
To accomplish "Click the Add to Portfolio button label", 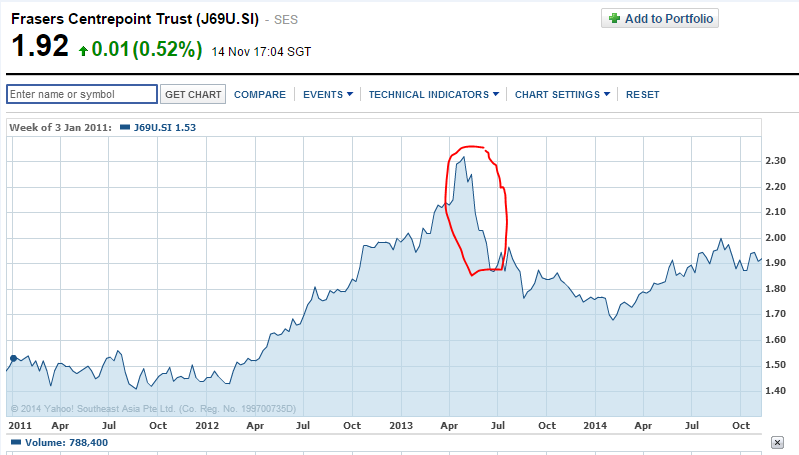I will click(x=669, y=18).
